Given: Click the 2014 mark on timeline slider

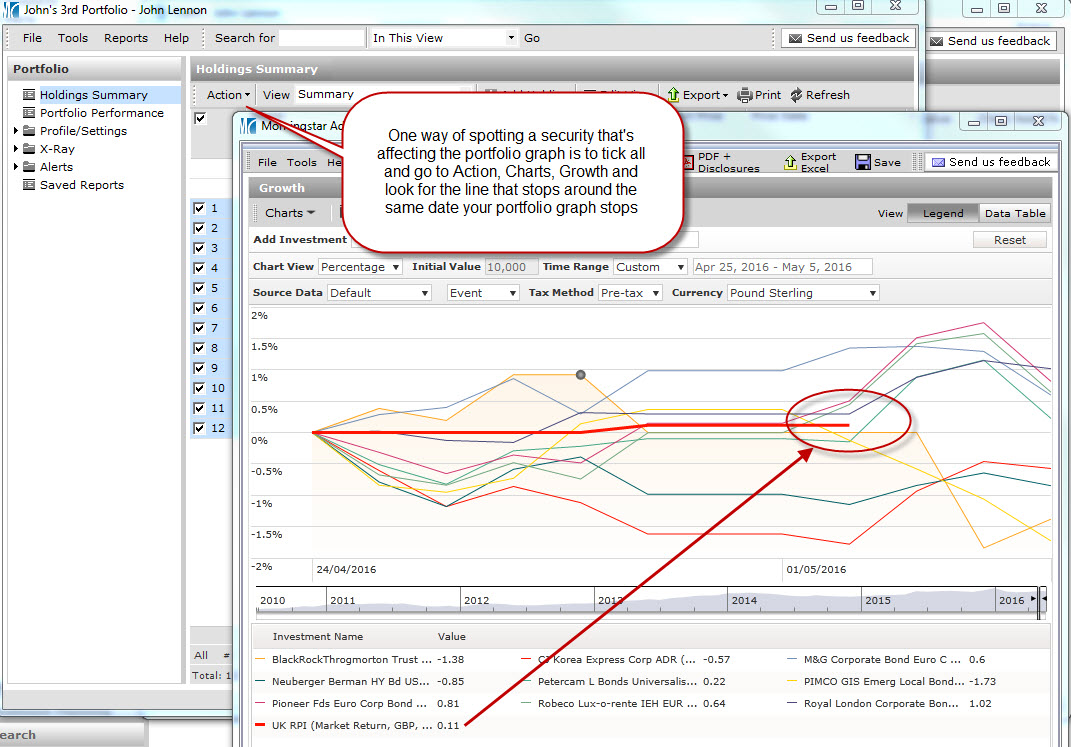Looking at the screenshot, I should 744,600.
